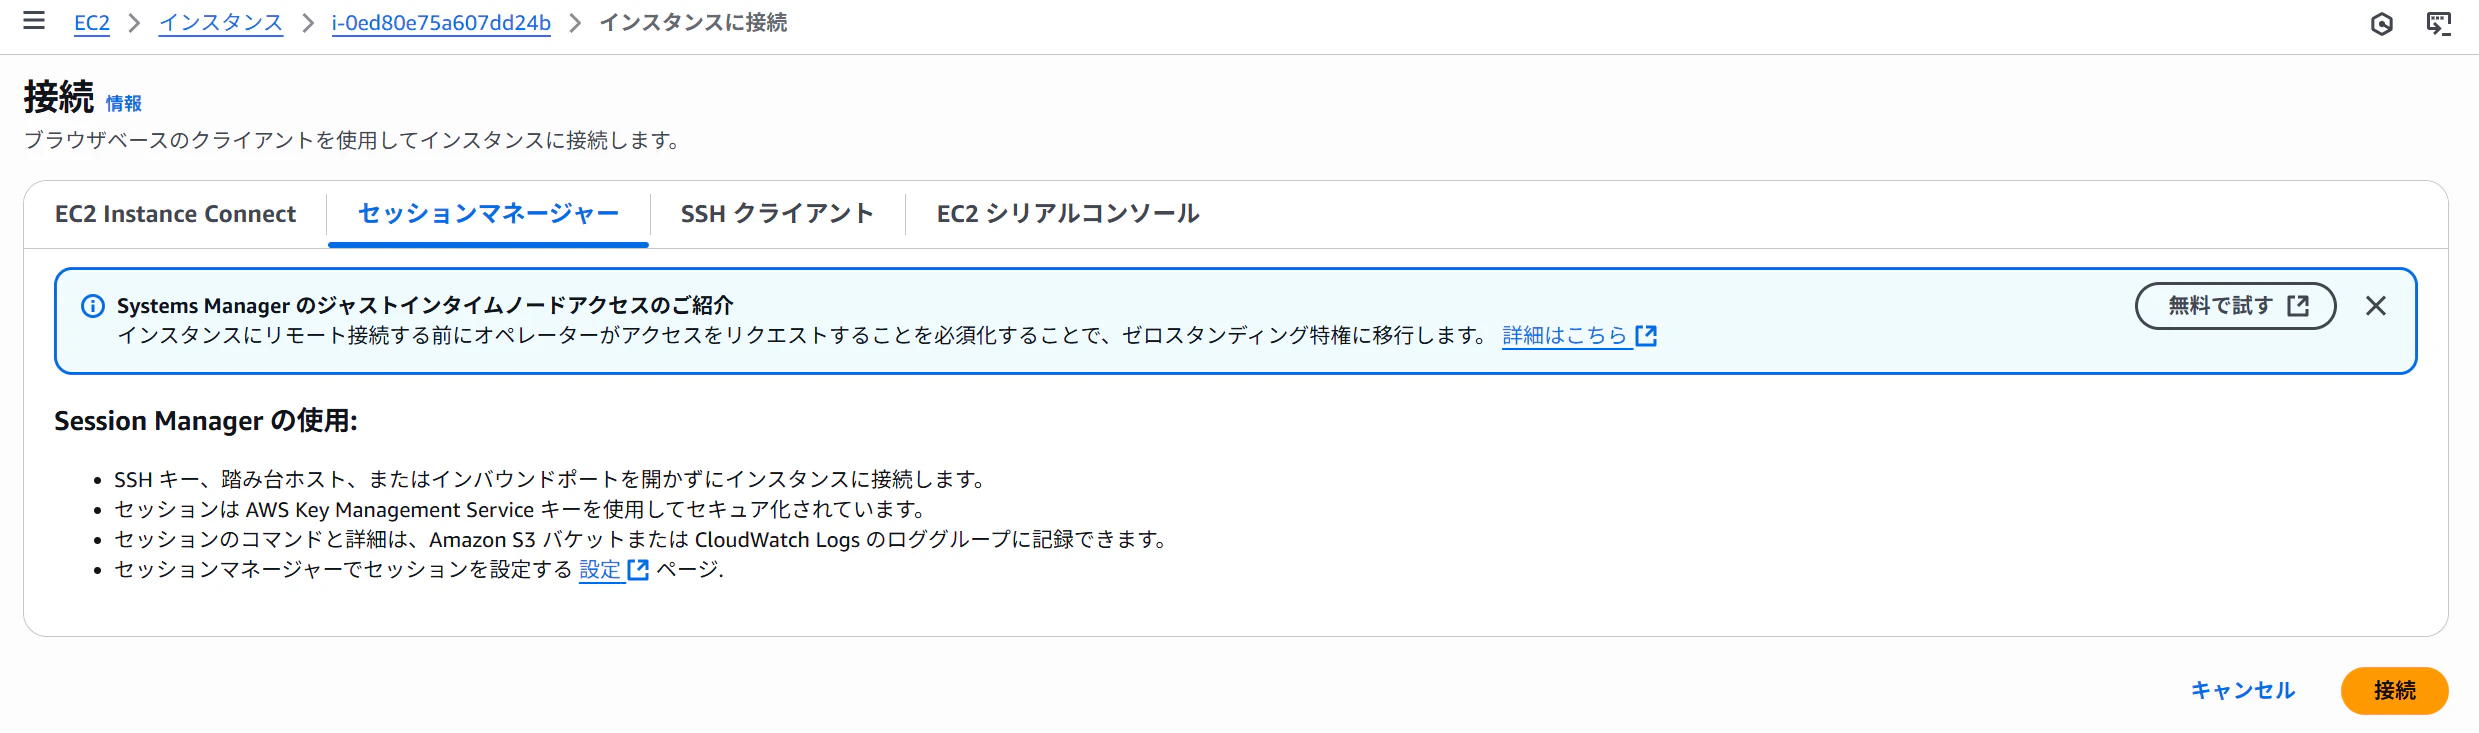Click the info circle icon in banner
The width and height of the screenshot is (2479, 733).
(x=92, y=306)
